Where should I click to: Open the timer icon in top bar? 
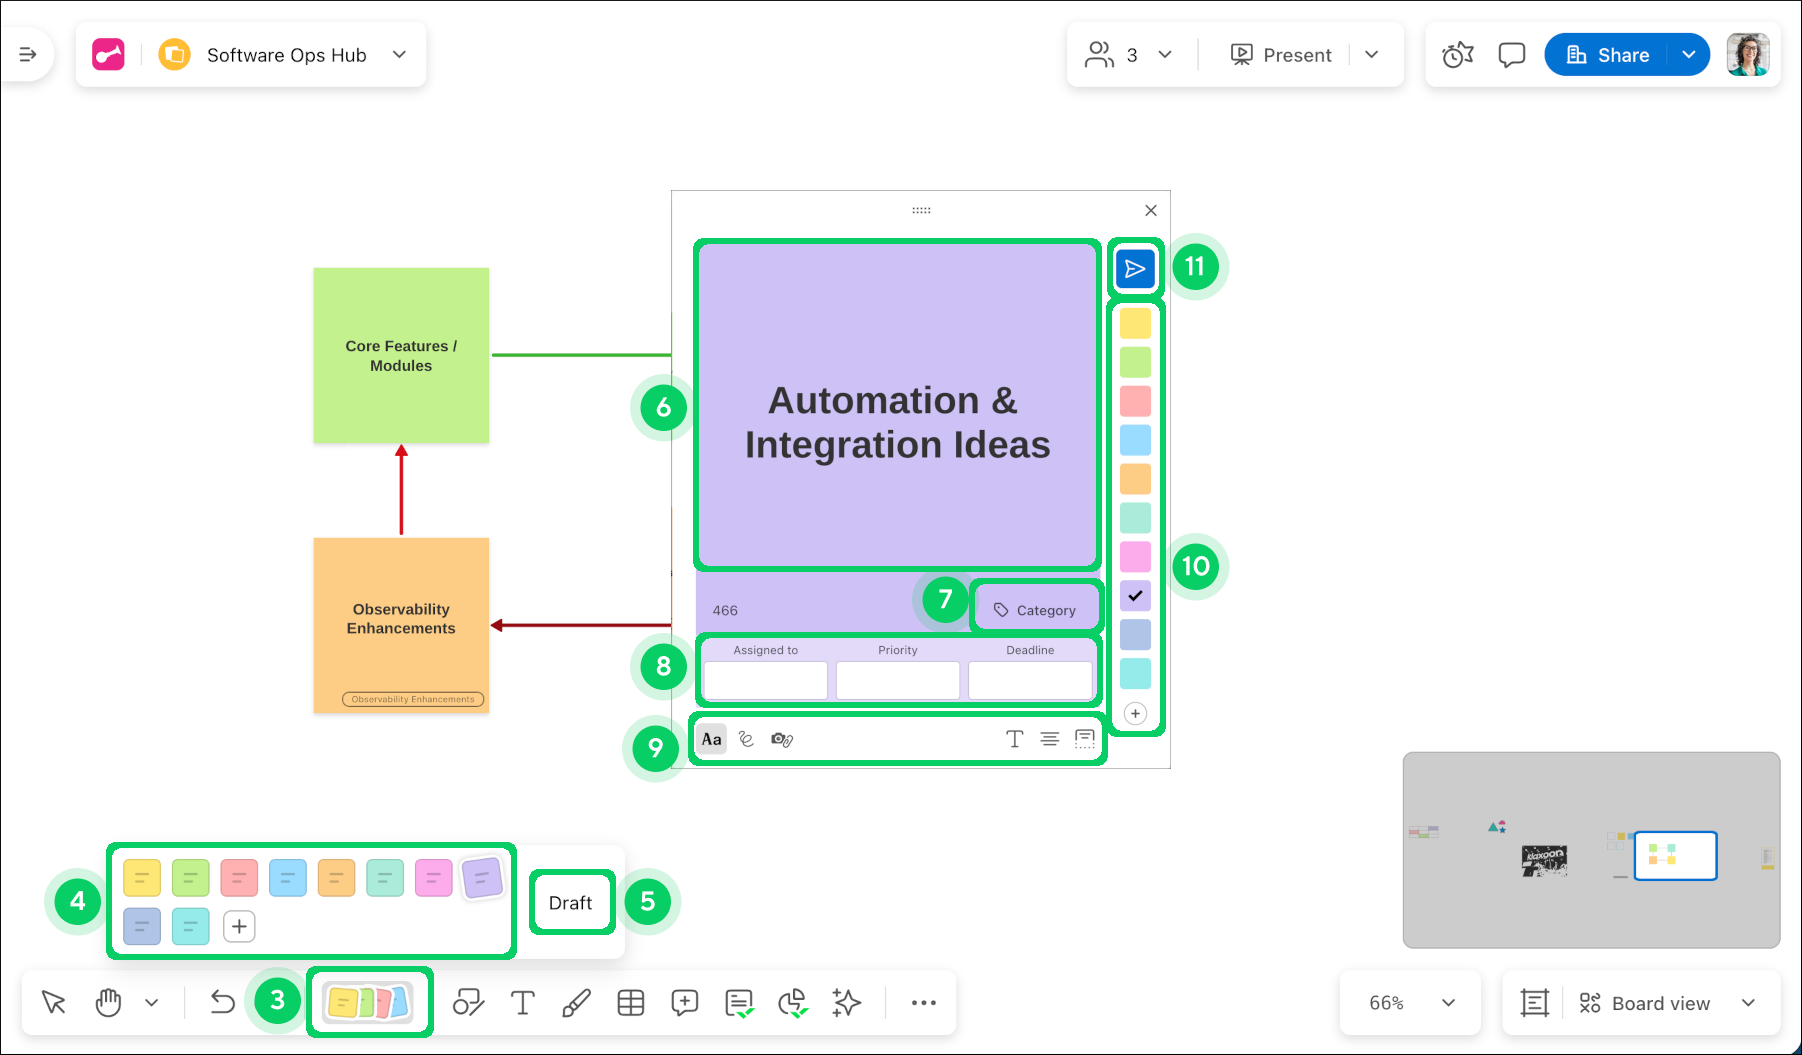(1457, 55)
